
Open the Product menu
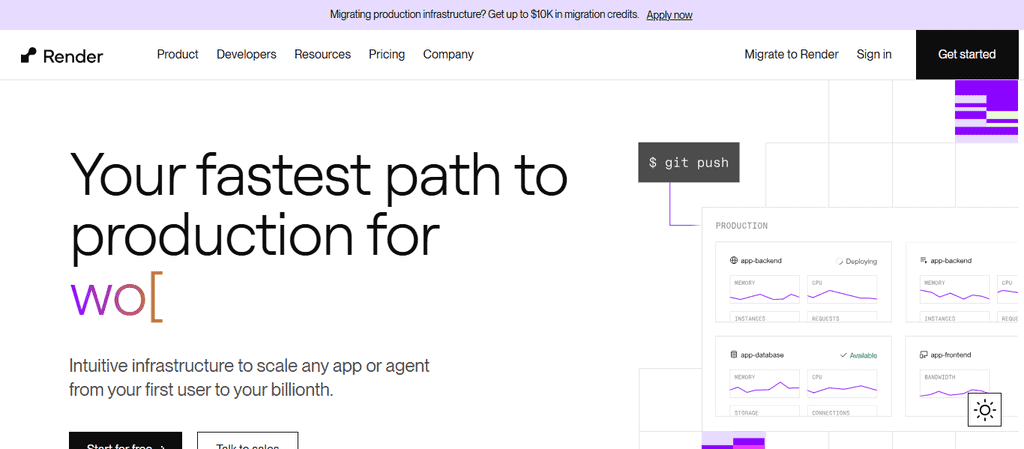[x=178, y=55]
